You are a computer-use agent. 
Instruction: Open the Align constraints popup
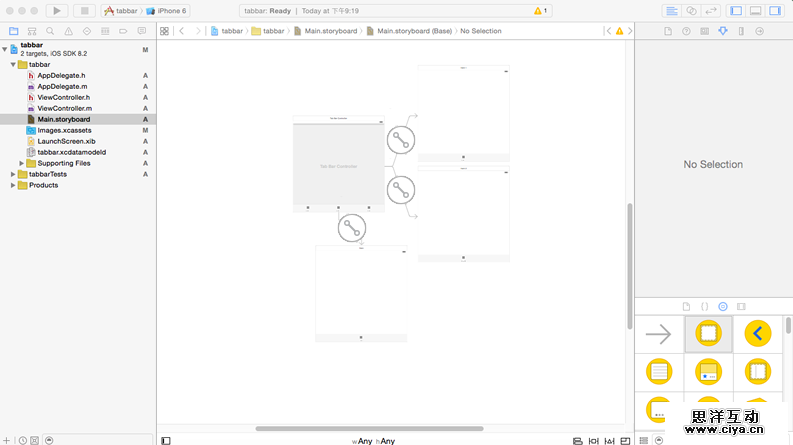(x=578, y=441)
